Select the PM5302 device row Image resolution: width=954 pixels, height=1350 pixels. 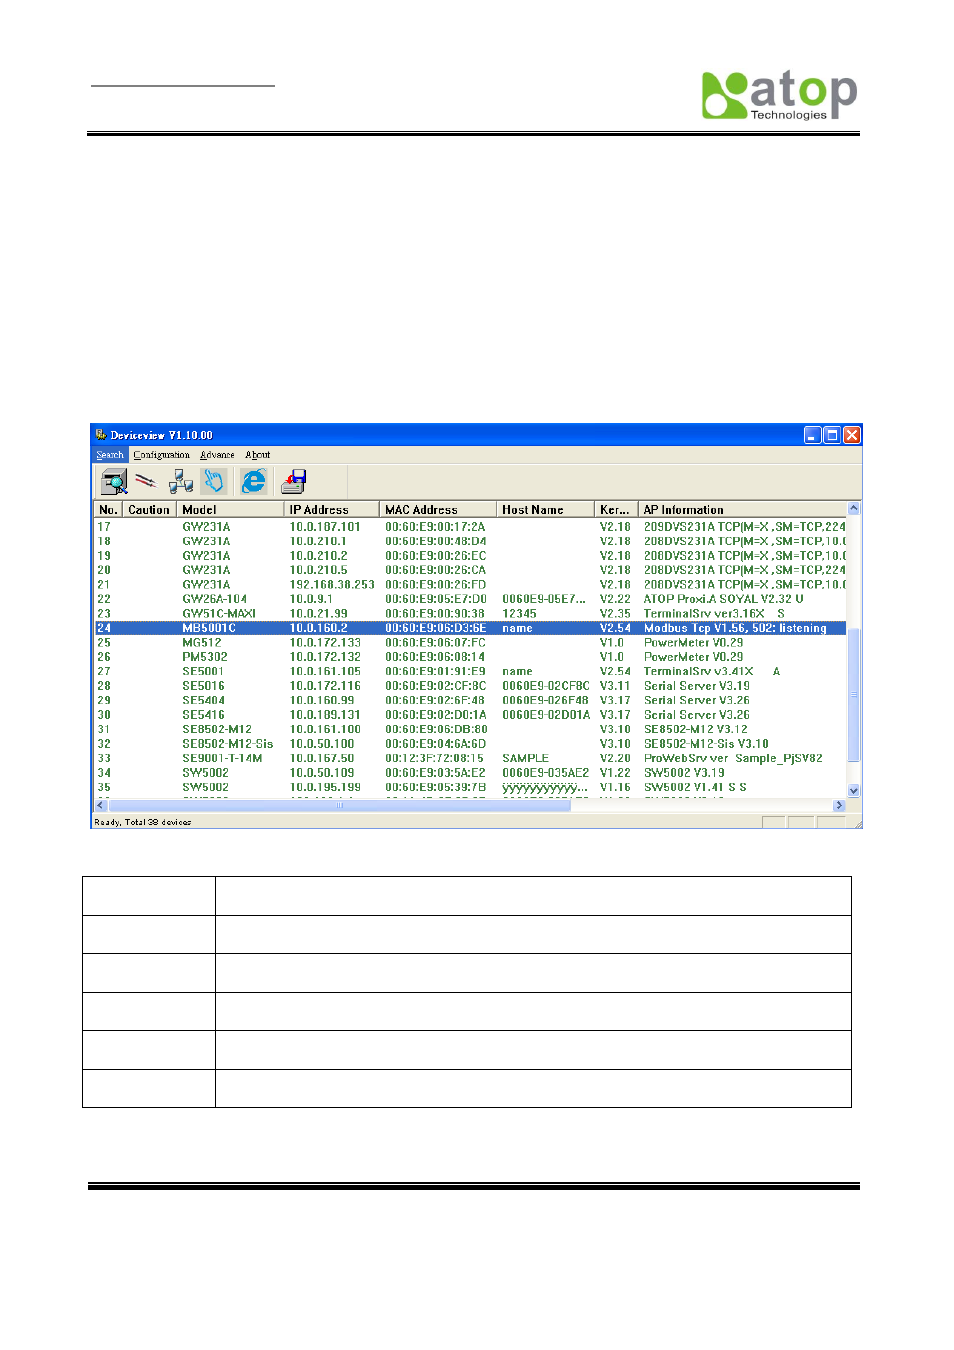[470, 657]
